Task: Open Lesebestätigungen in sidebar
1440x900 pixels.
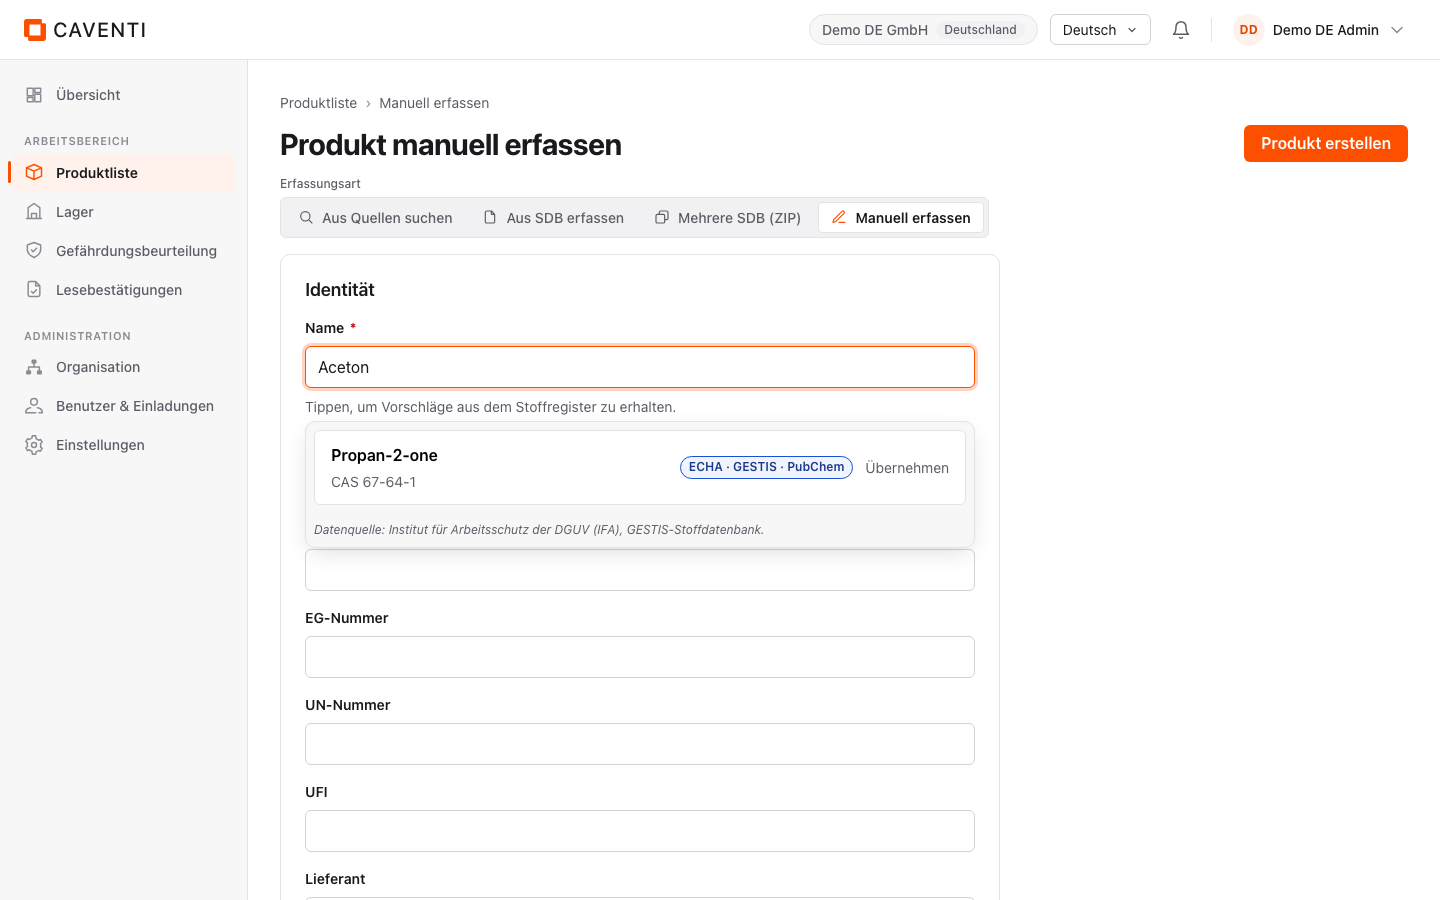Action: [124, 290]
